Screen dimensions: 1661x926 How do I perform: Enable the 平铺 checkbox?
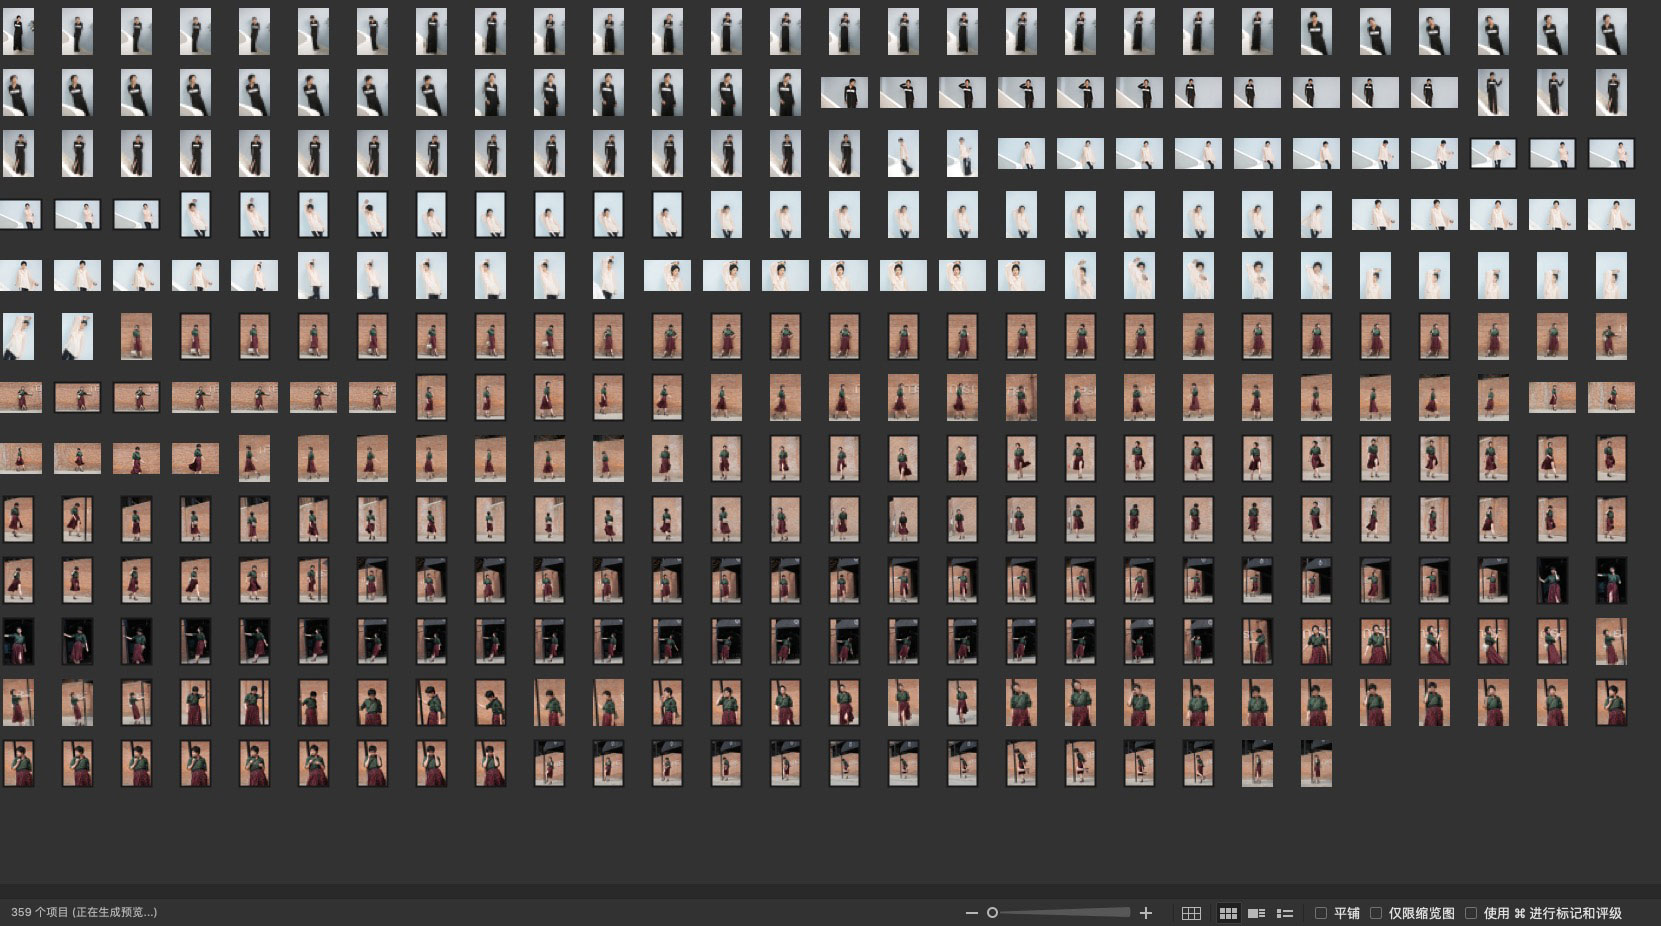pos(1321,913)
